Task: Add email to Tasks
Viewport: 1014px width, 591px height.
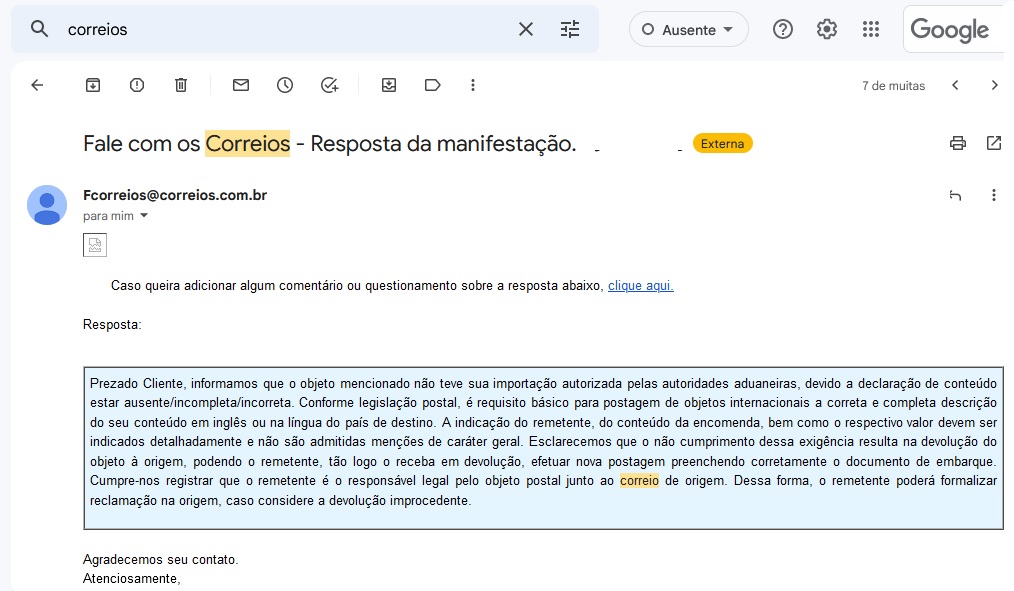Action: pyautogui.click(x=329, y=85)
